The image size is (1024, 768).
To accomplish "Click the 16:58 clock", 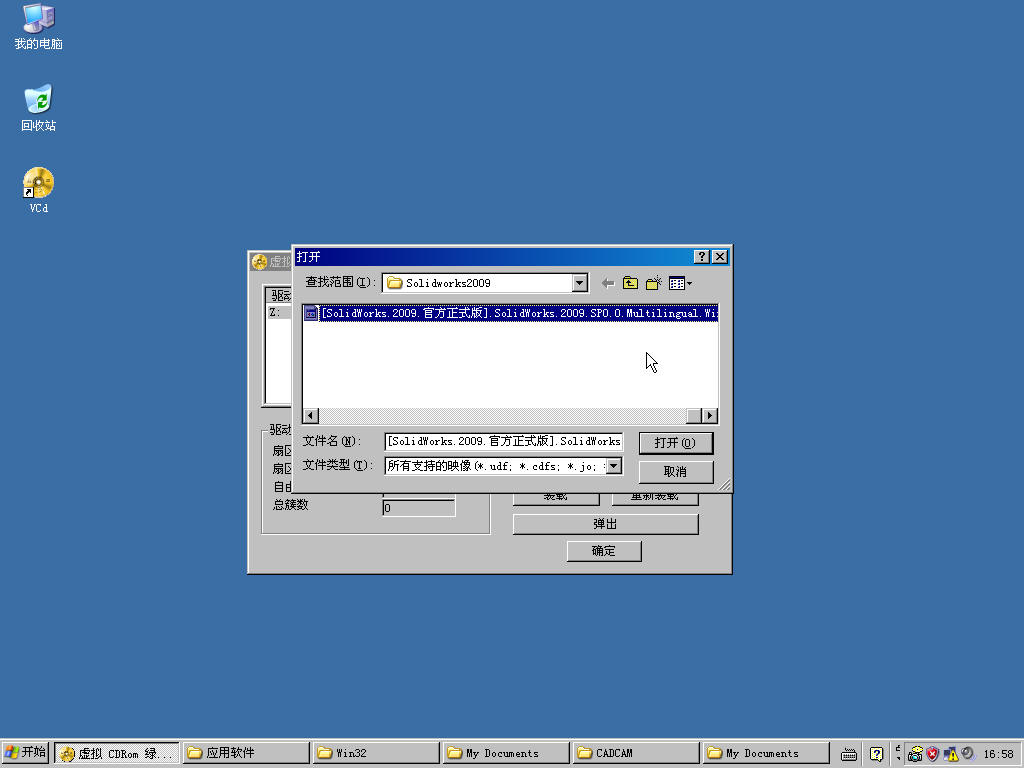I will (998, 754).
